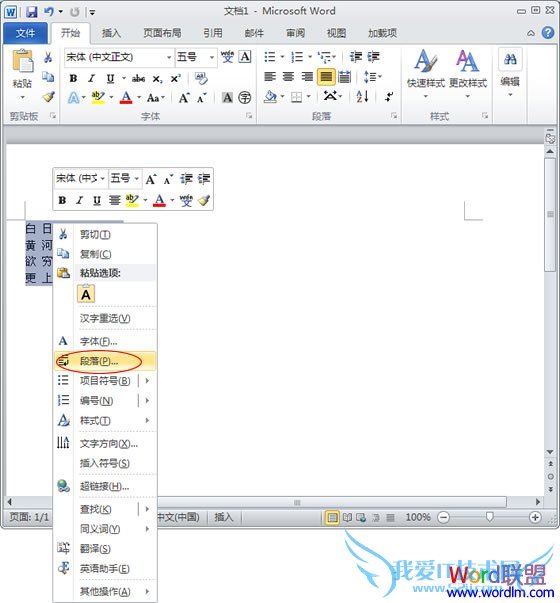Select 复制(C) in context menu

pos(105,254)
